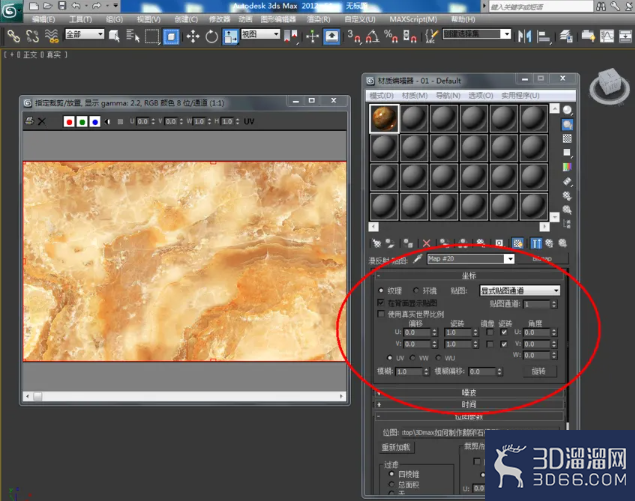Activate the Select Object tool
The width and height of the screenshot is (635, 501).
click(114, 36)
